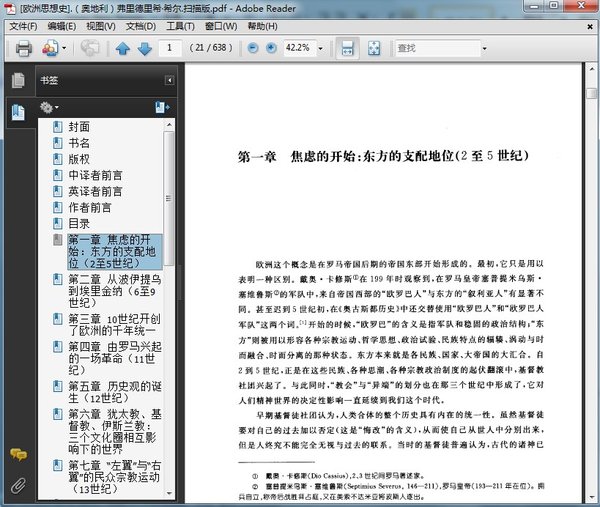Screen dimensions: 600x507
Task: Collapse the bookmarks panel with arrow button
Action: (169, 80)
